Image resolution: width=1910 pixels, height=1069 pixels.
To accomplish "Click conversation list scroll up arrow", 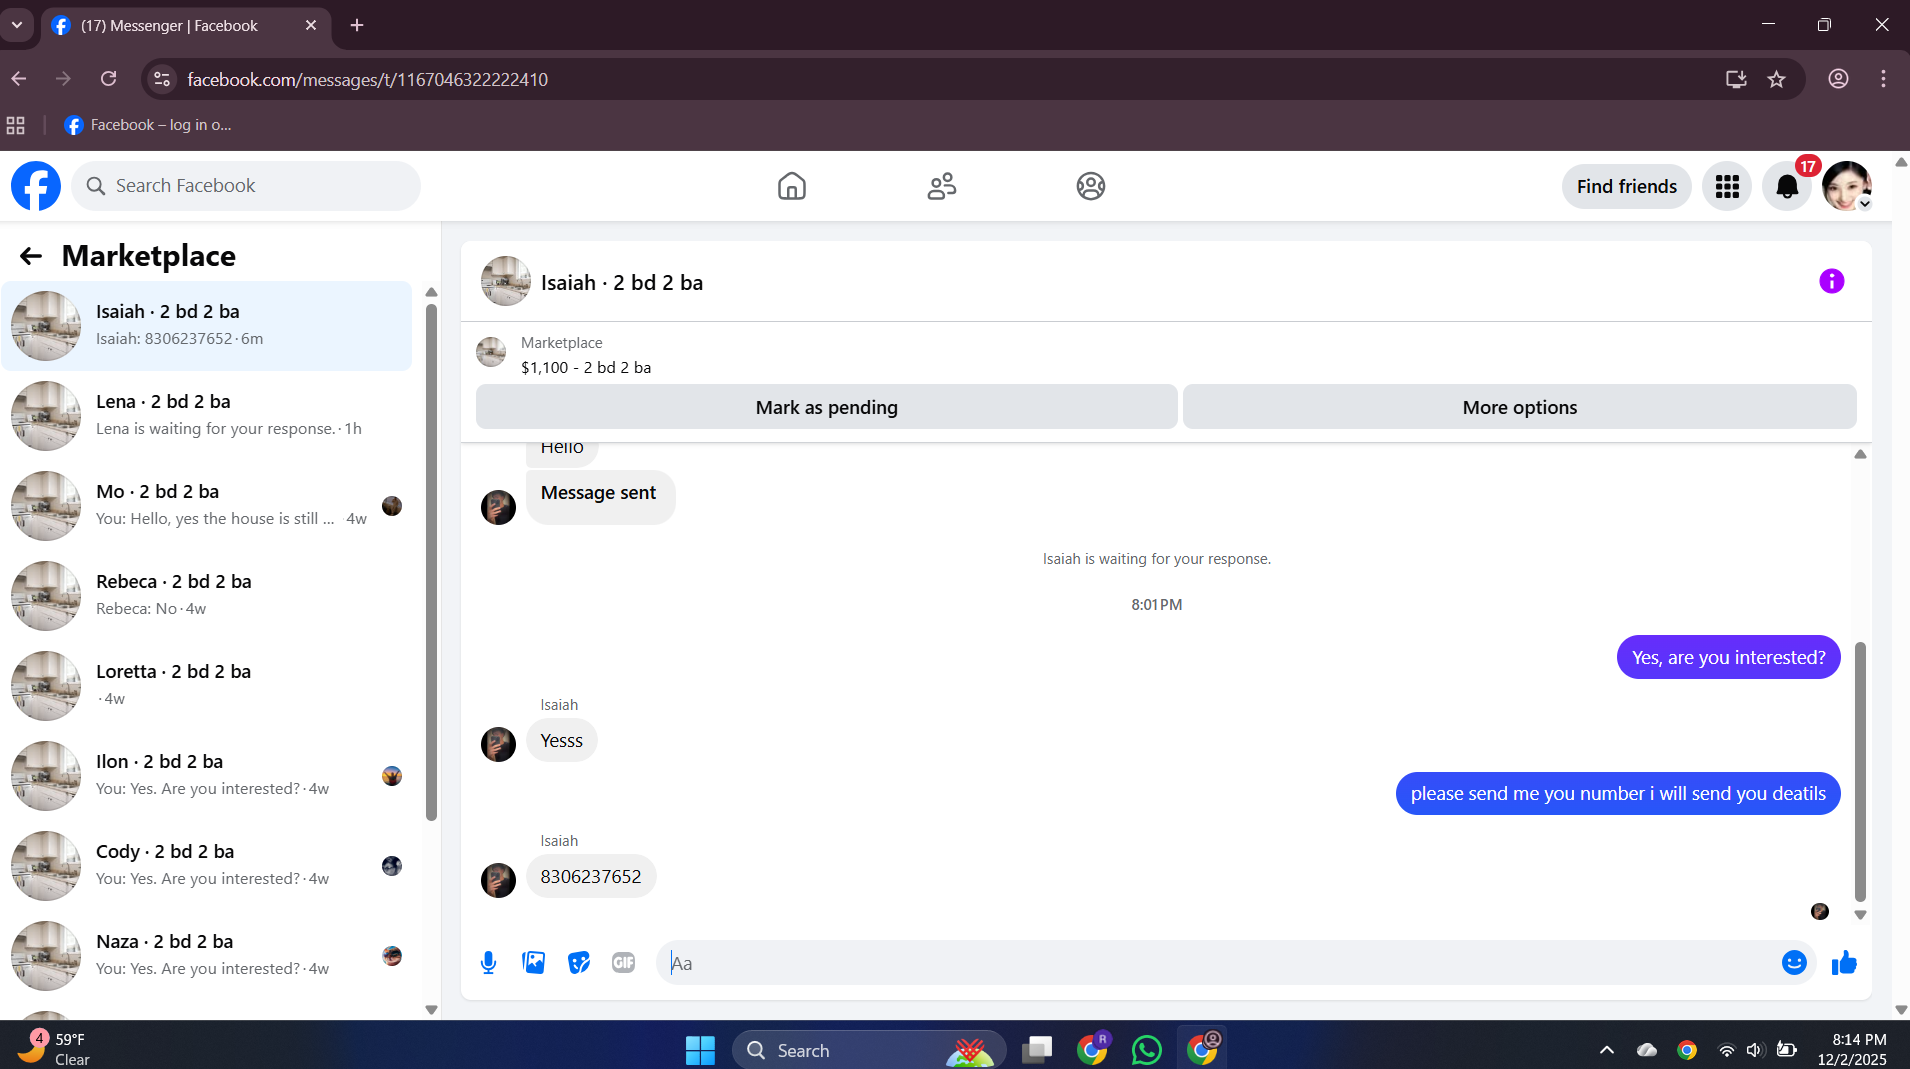I will [431, 292].
